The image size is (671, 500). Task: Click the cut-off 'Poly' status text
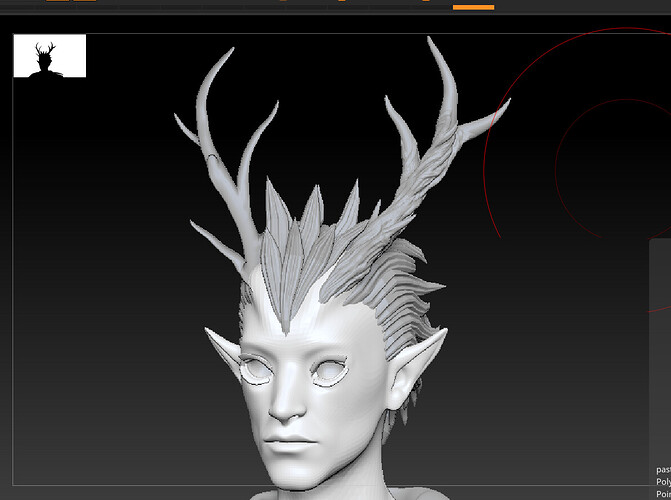point(663,482)
